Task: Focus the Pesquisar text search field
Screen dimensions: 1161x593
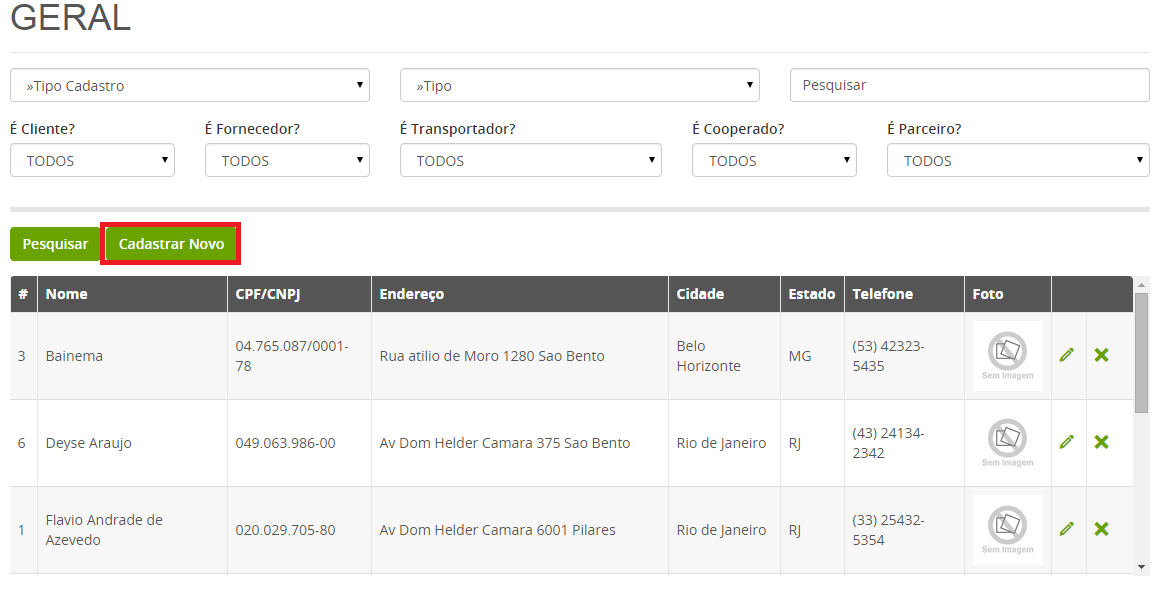Action: coord(970,85)
